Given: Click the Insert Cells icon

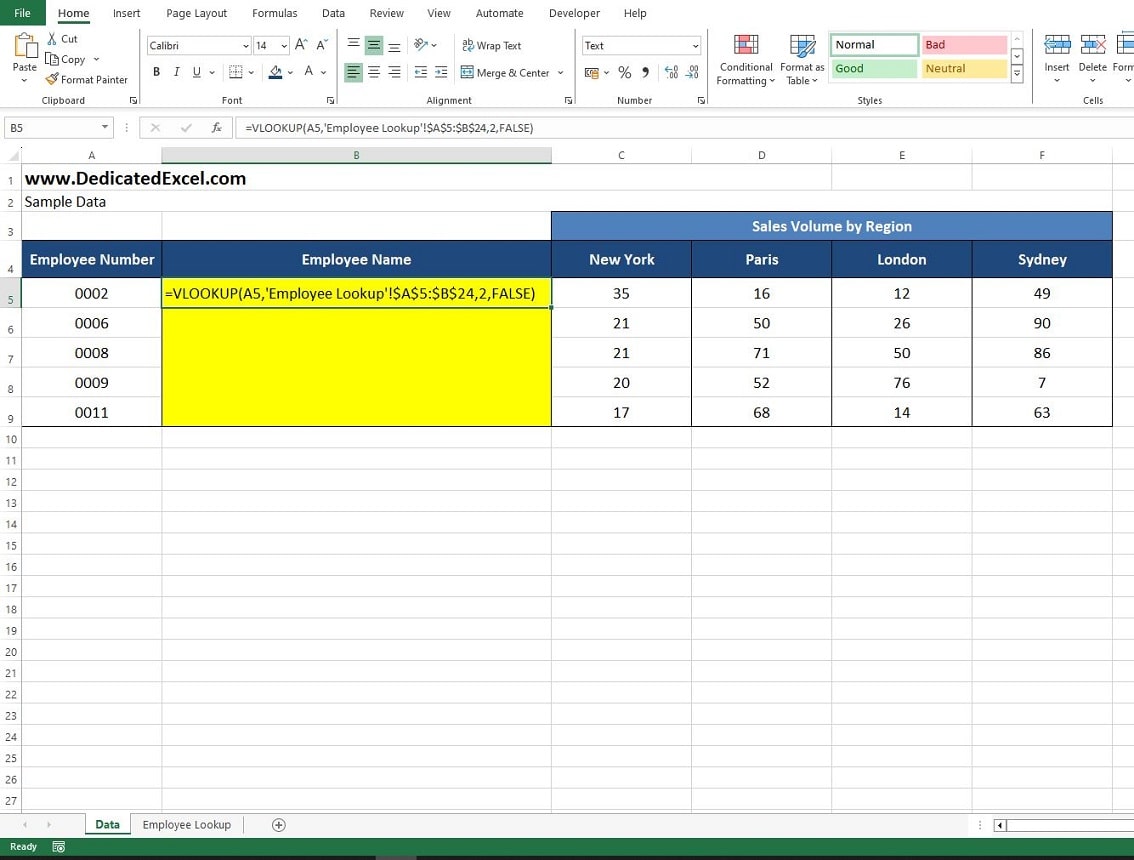Looking at the screenshot, I should 1057,55.
